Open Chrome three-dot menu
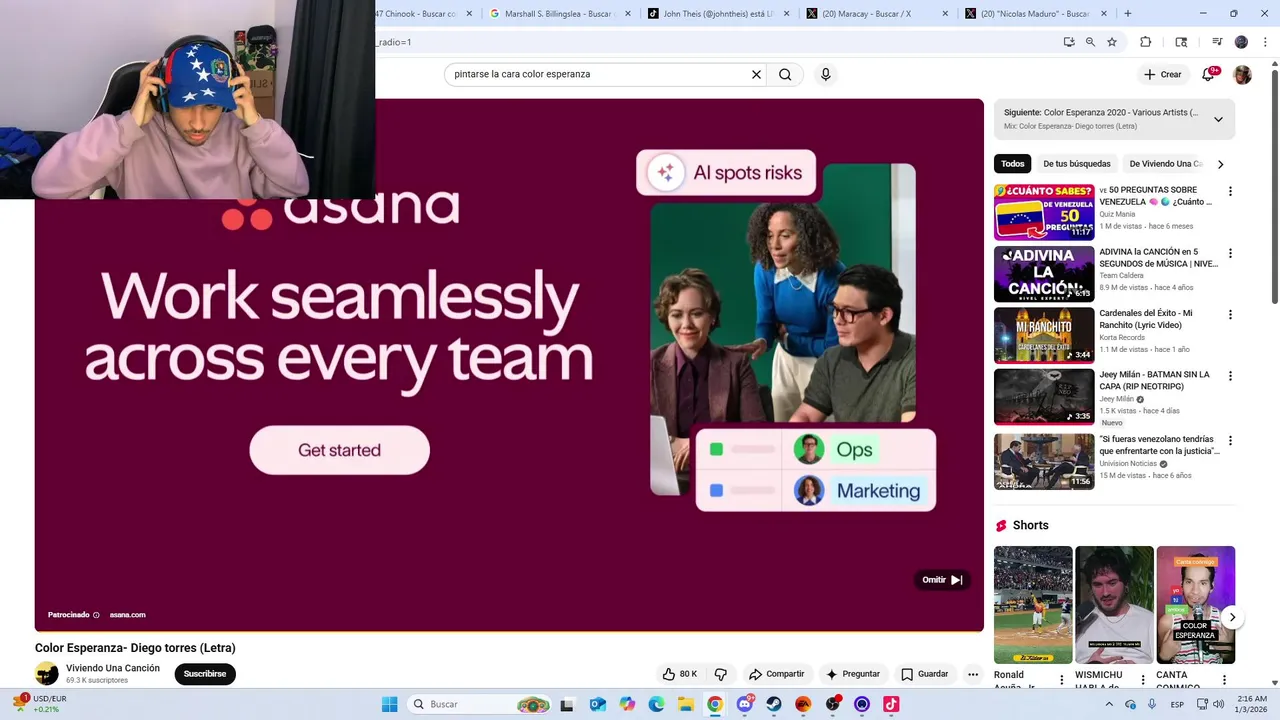 point(1263,42)
